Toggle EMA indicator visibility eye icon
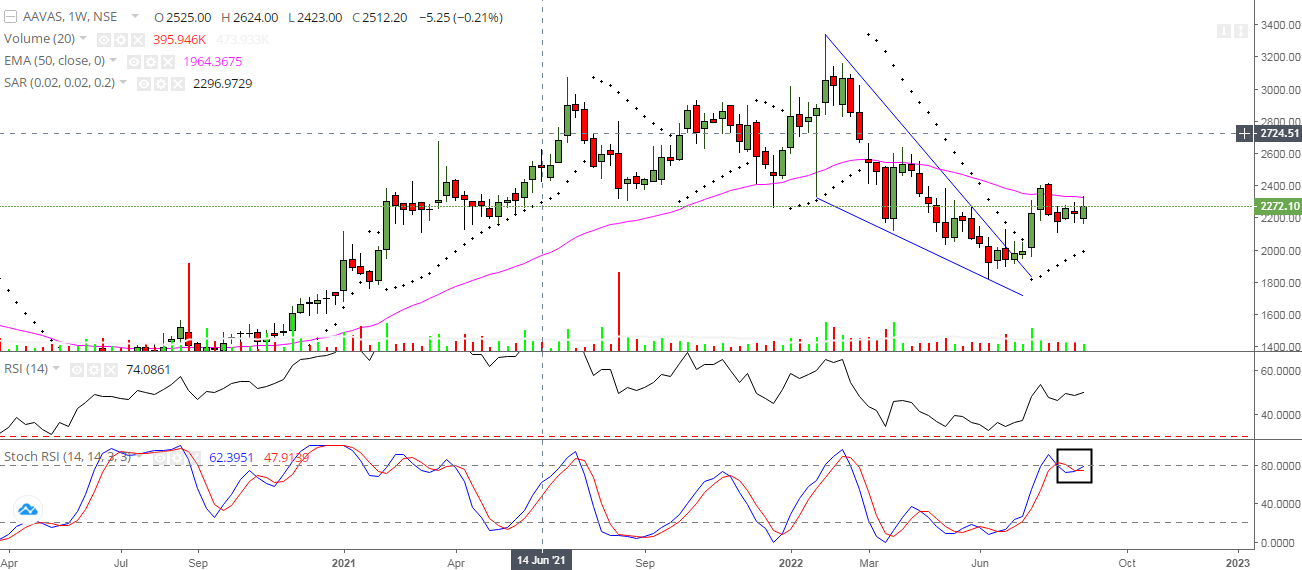1302x570 pixels. point(135,62)
